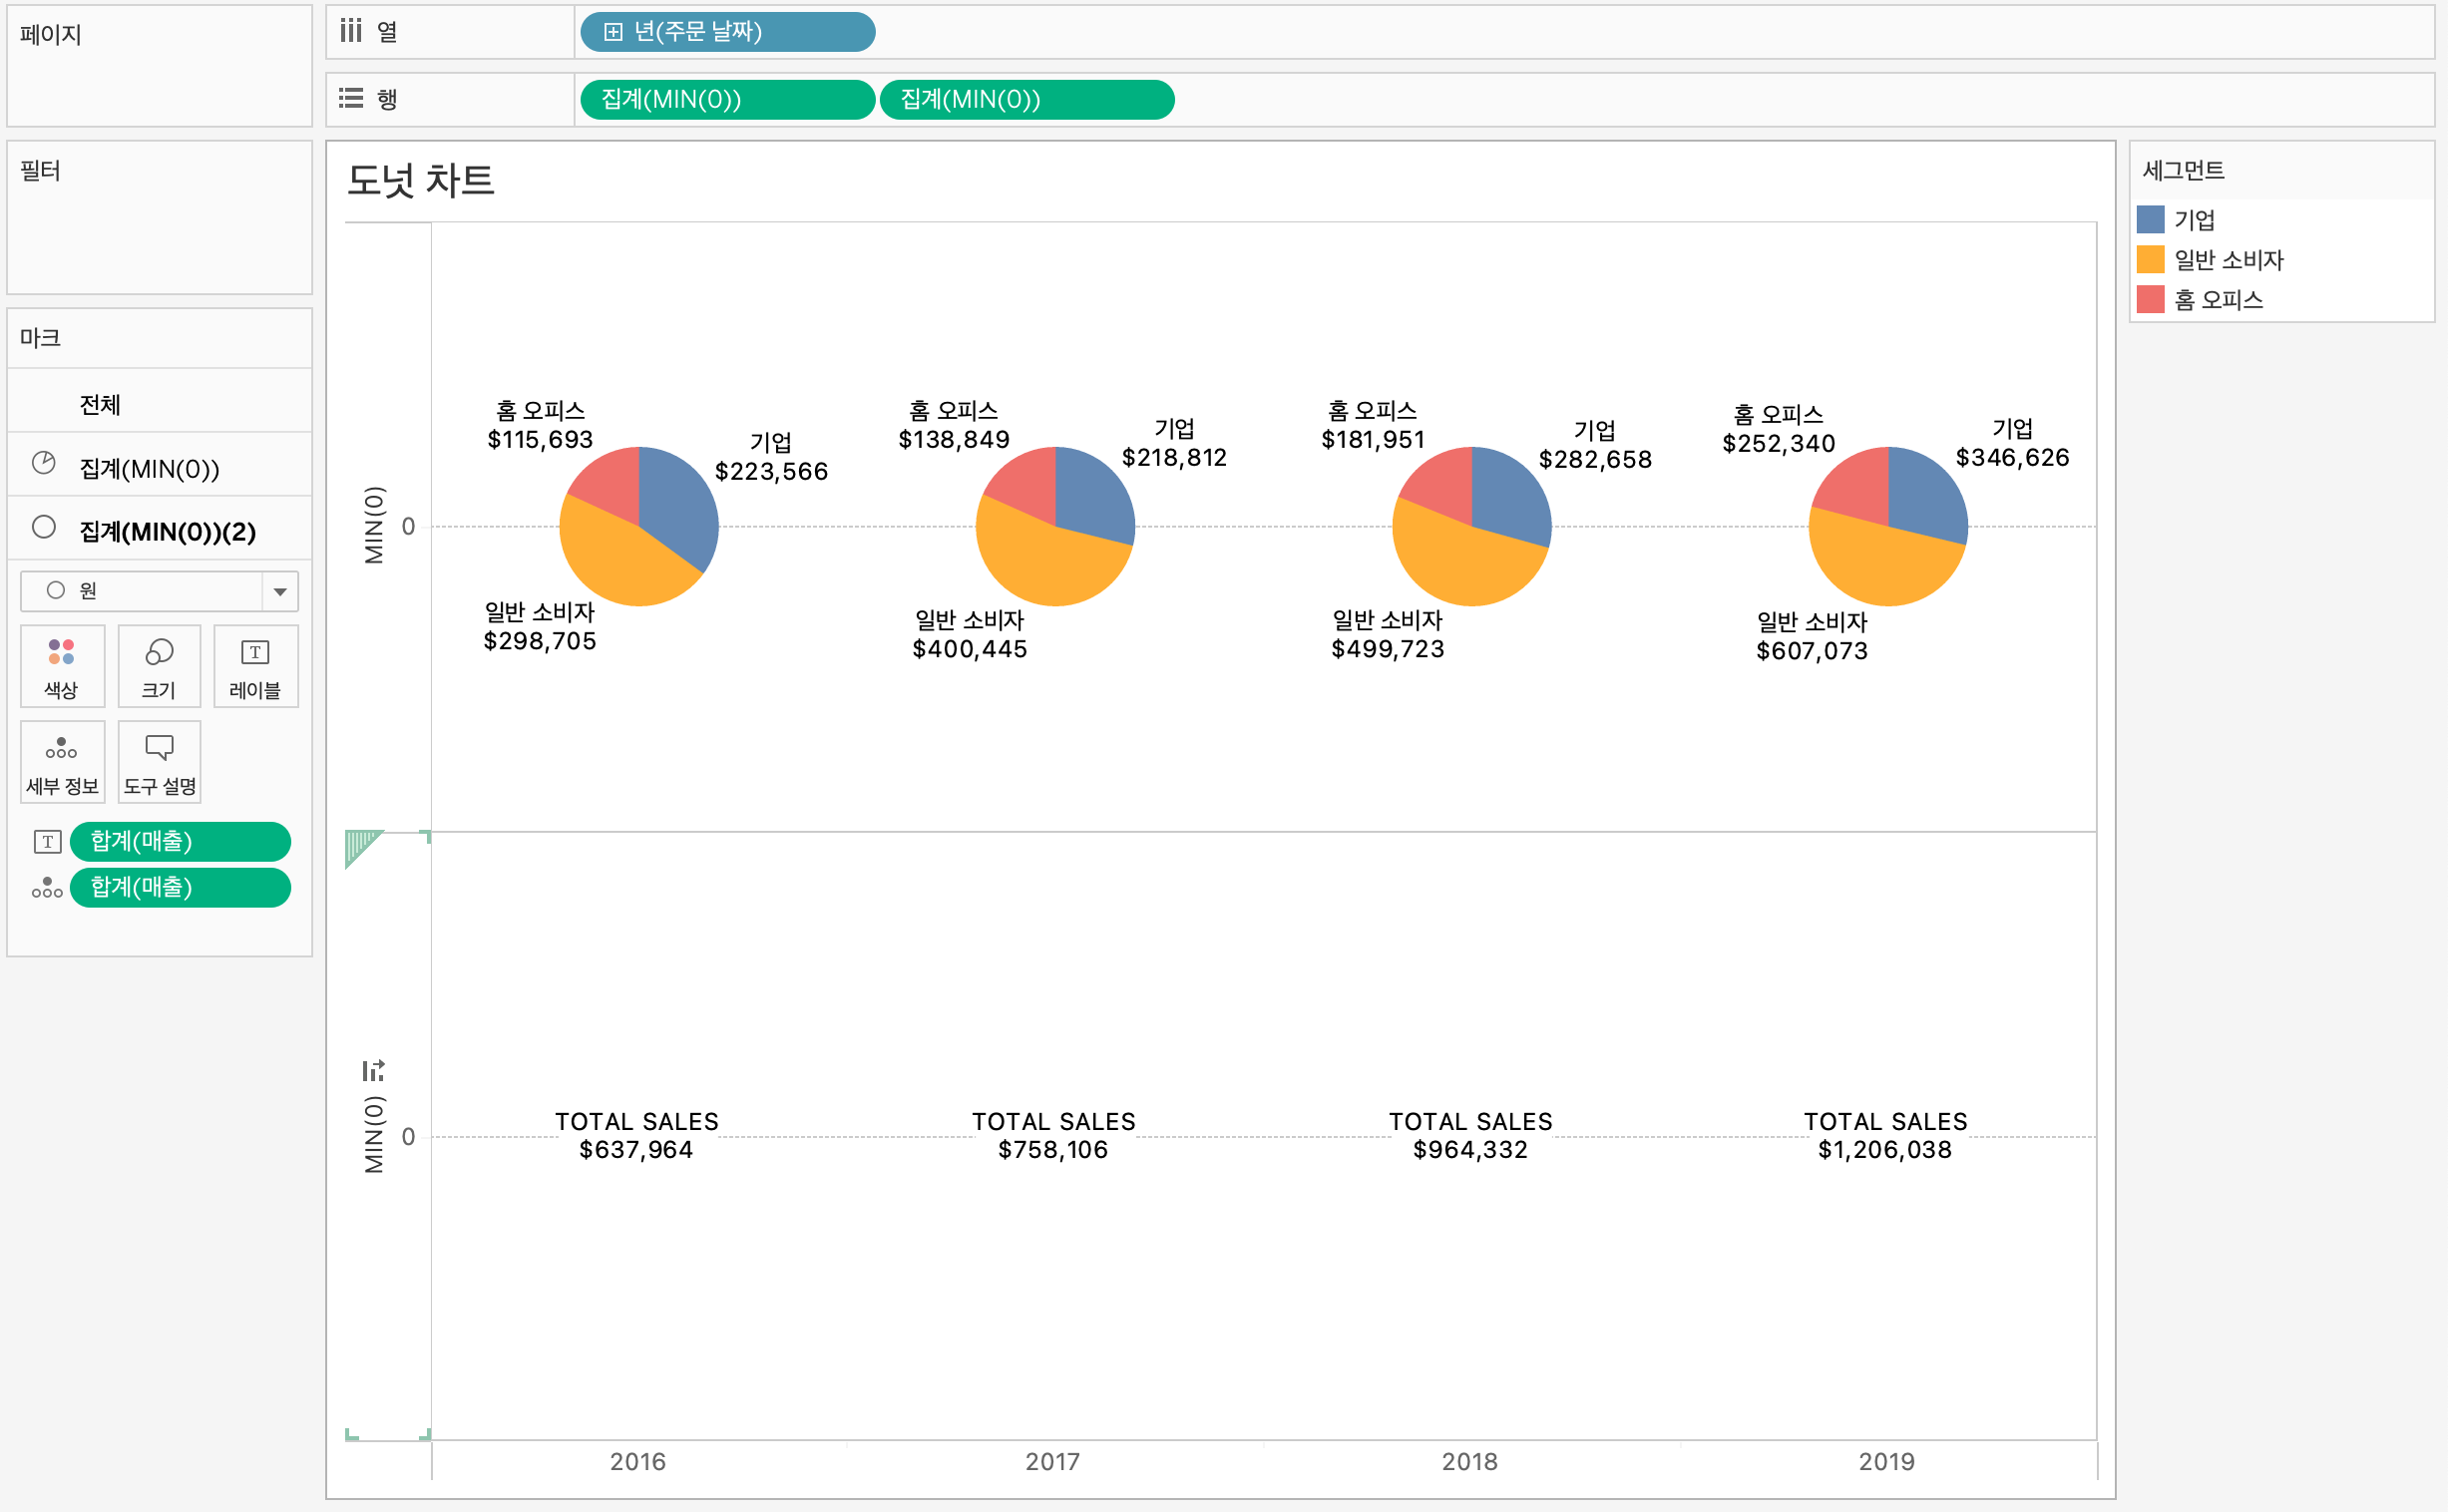Click the second 집계(MIN(0)) pill in rows
2448x1512 pixels.
pos(1026,99)
